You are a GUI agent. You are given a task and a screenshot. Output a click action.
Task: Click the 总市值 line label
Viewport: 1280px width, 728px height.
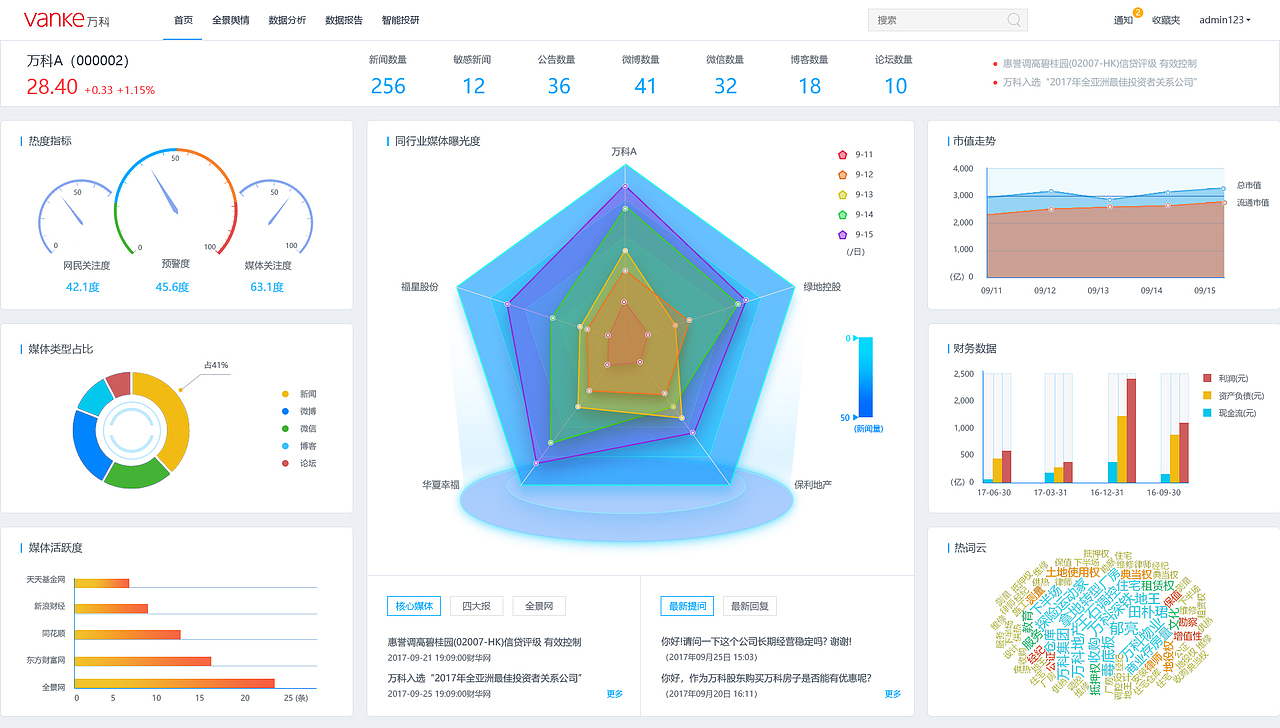[1248, 185]
